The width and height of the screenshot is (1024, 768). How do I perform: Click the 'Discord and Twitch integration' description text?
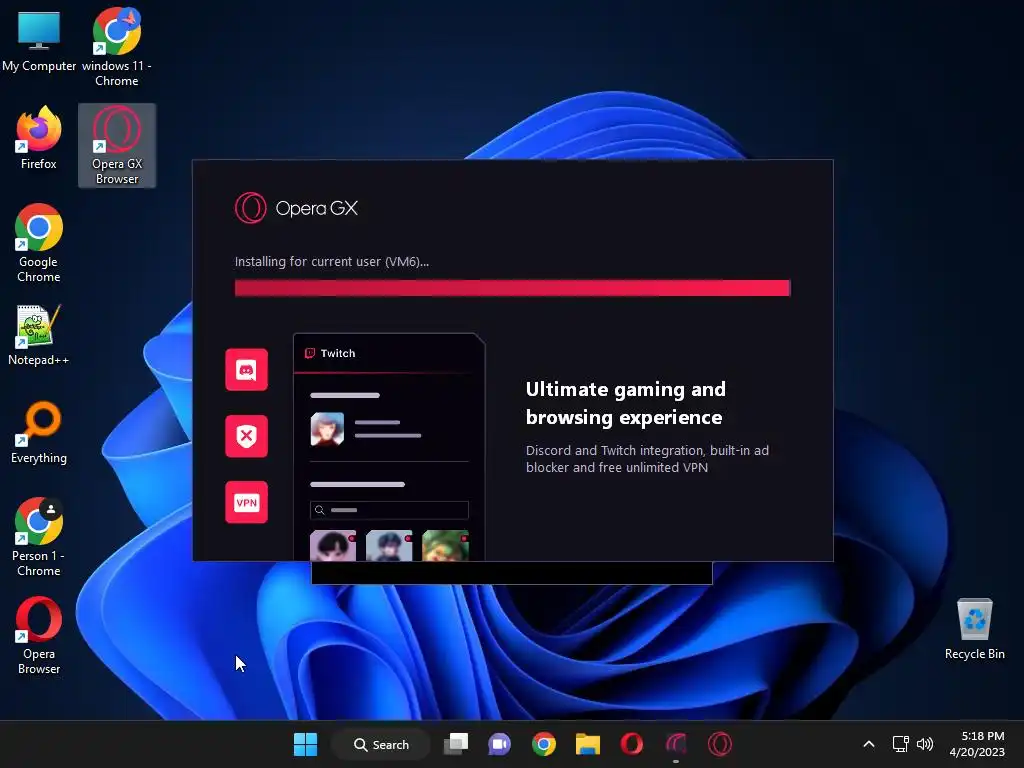tap(647, 458)
